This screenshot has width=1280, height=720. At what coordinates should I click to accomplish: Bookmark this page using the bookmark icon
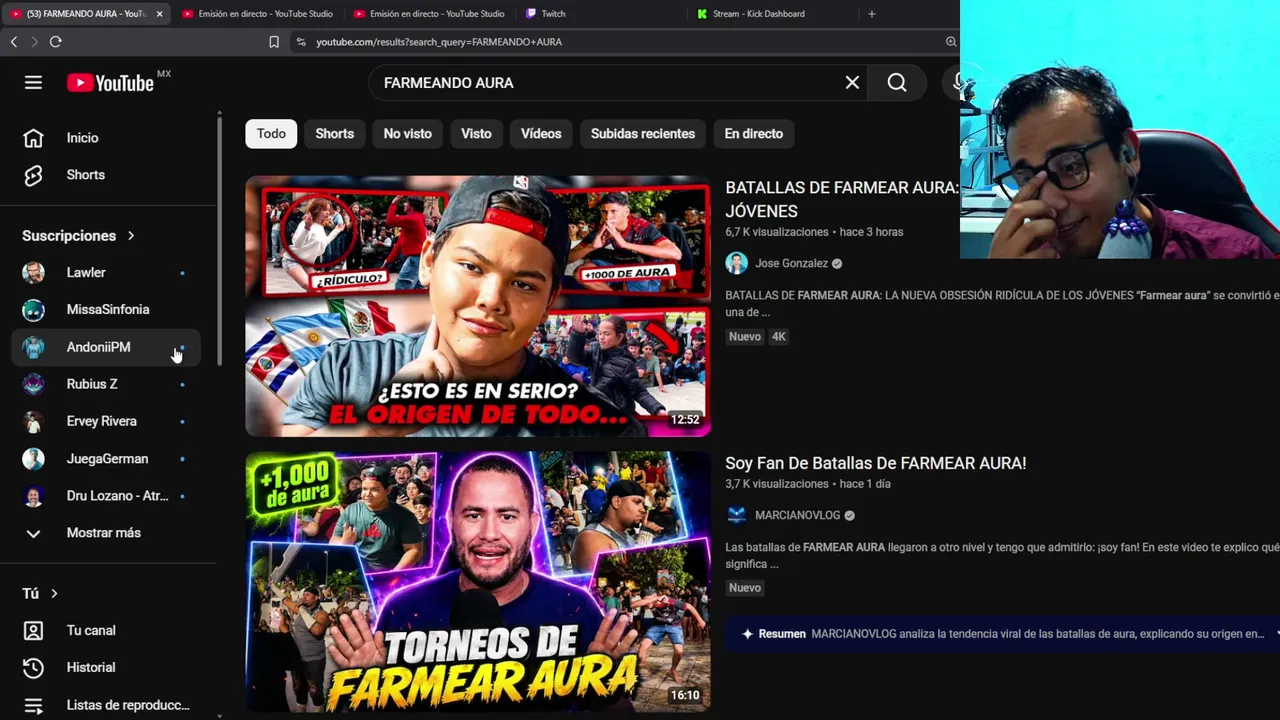[274, 42]
